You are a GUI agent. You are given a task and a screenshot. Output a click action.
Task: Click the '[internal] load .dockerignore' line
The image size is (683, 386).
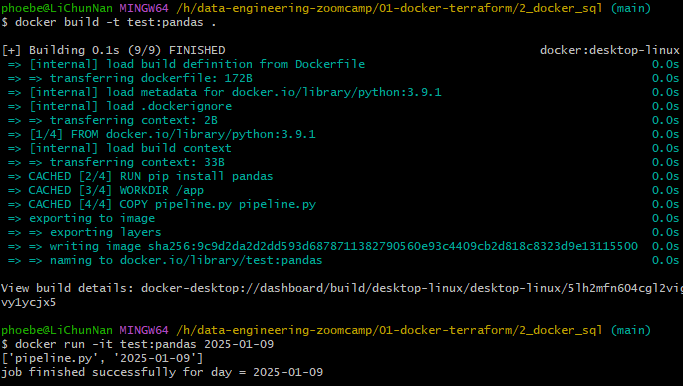[x=120, y=106]
